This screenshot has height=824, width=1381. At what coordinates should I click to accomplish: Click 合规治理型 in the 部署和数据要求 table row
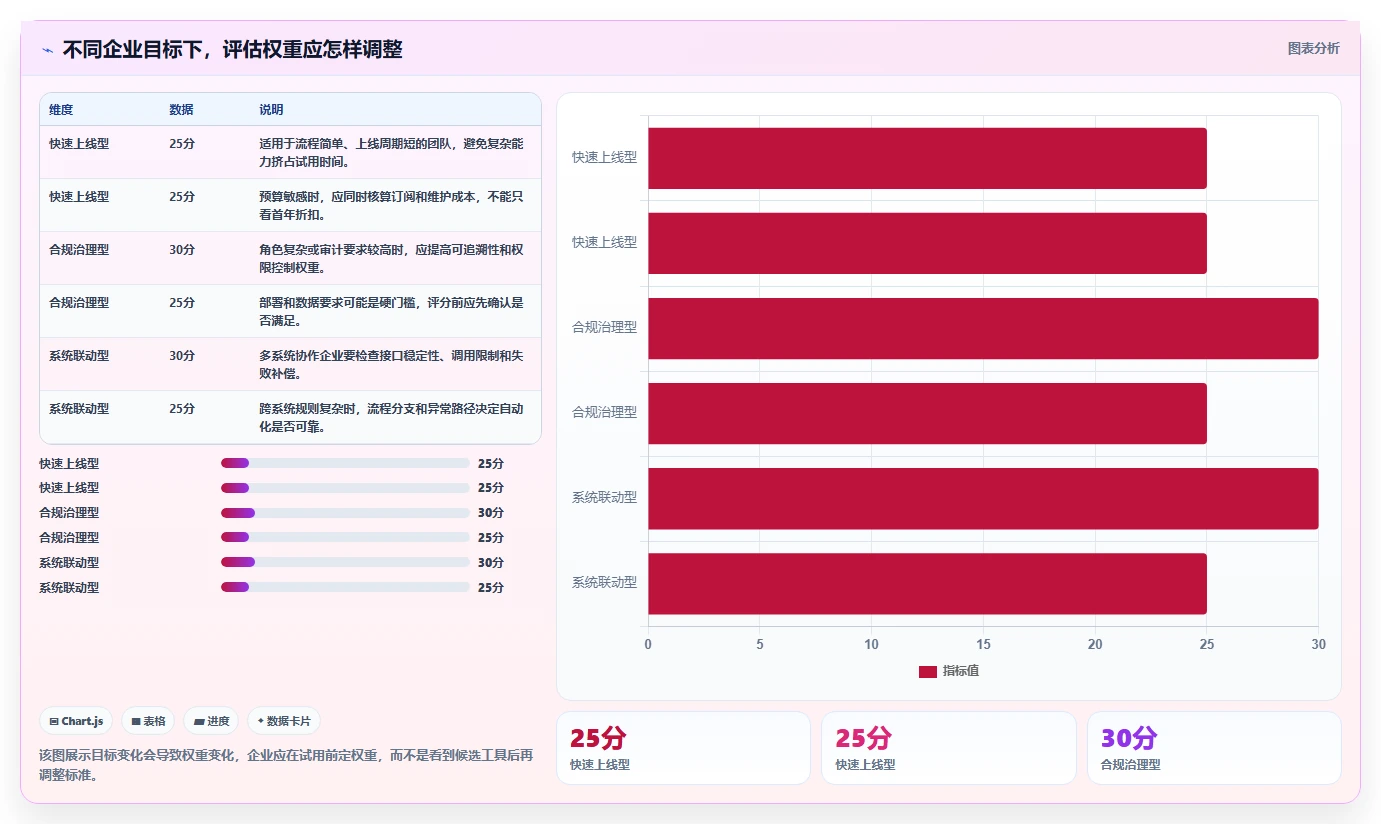[79, 302]
